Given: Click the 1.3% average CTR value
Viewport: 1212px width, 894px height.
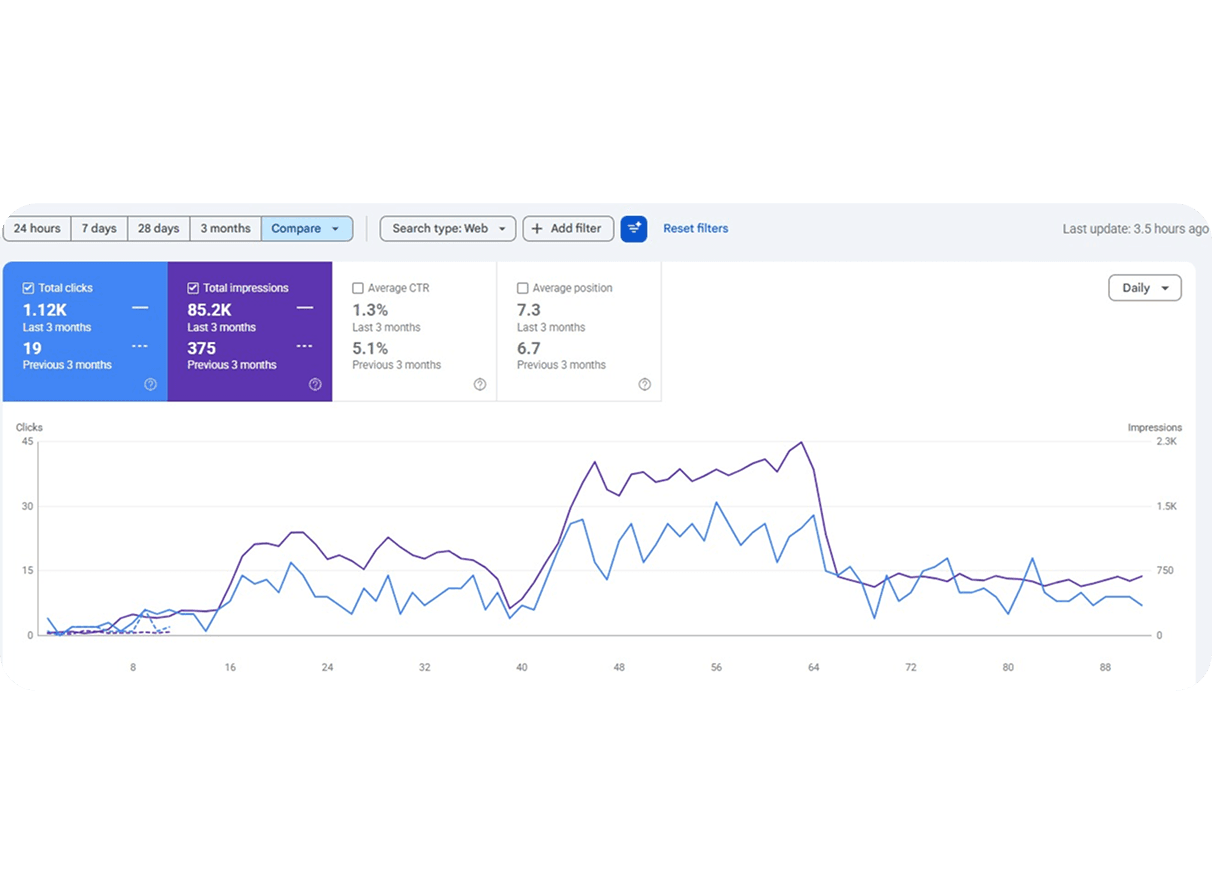Looking at the screenshot, I should point(370,310).
